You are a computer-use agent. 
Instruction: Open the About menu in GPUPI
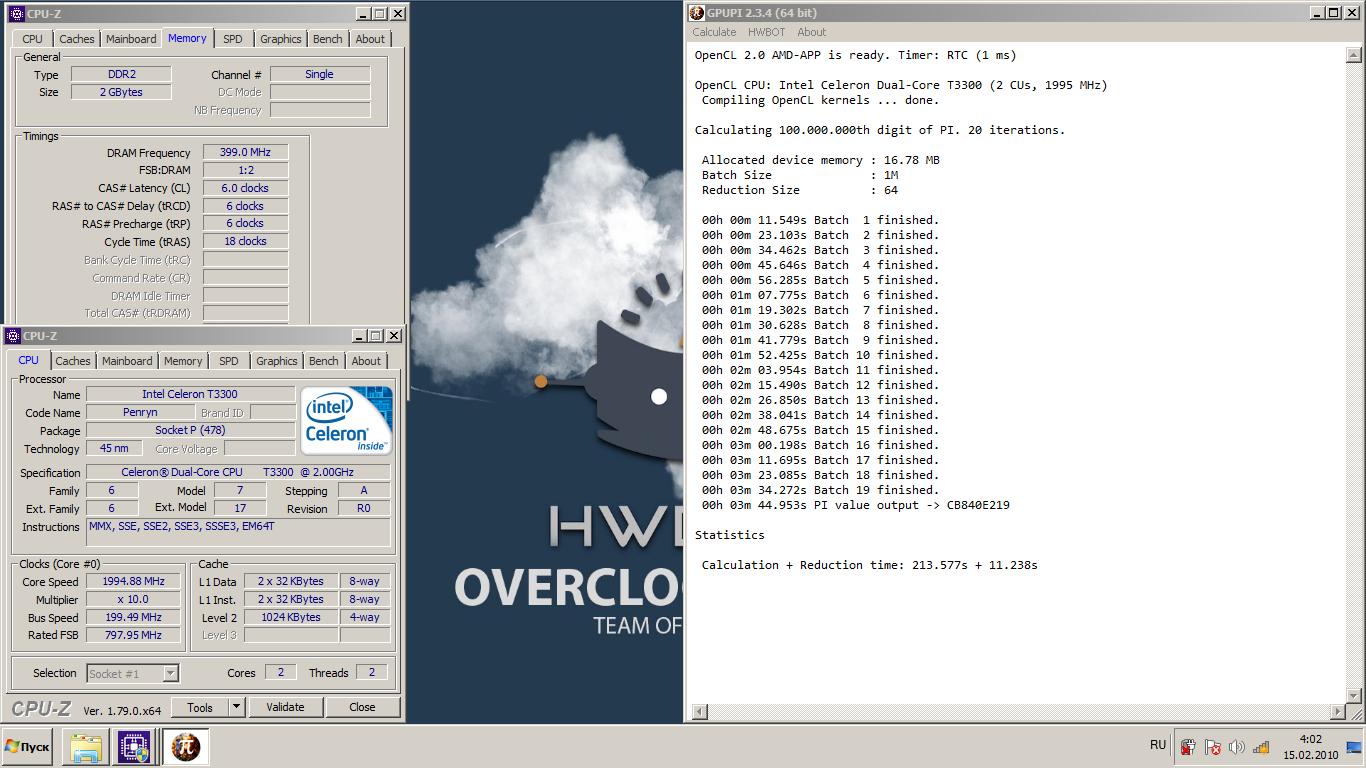812,32
